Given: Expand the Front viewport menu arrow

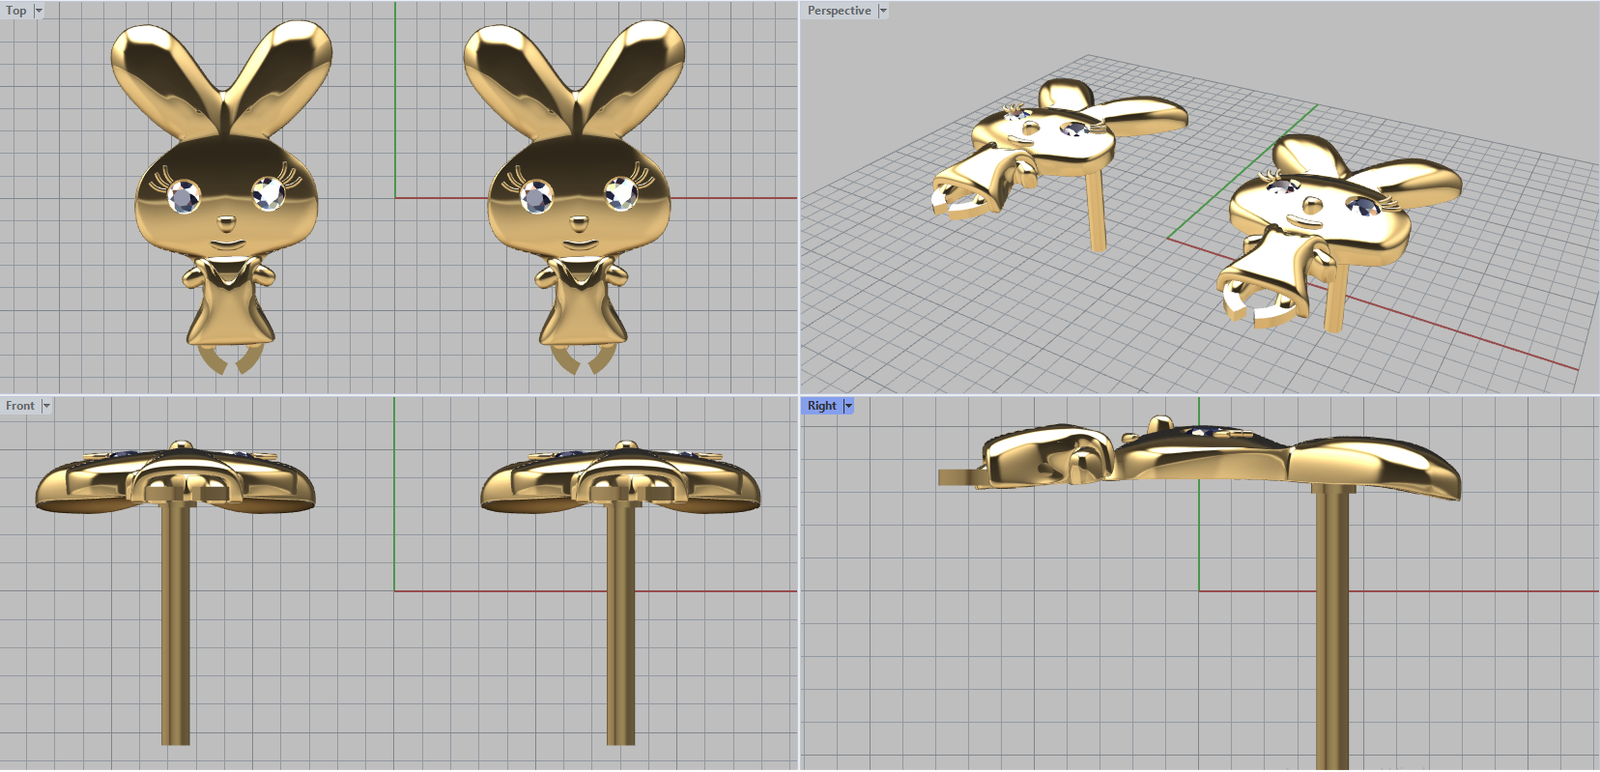Looking at the screenshot, I should point(46,406).
